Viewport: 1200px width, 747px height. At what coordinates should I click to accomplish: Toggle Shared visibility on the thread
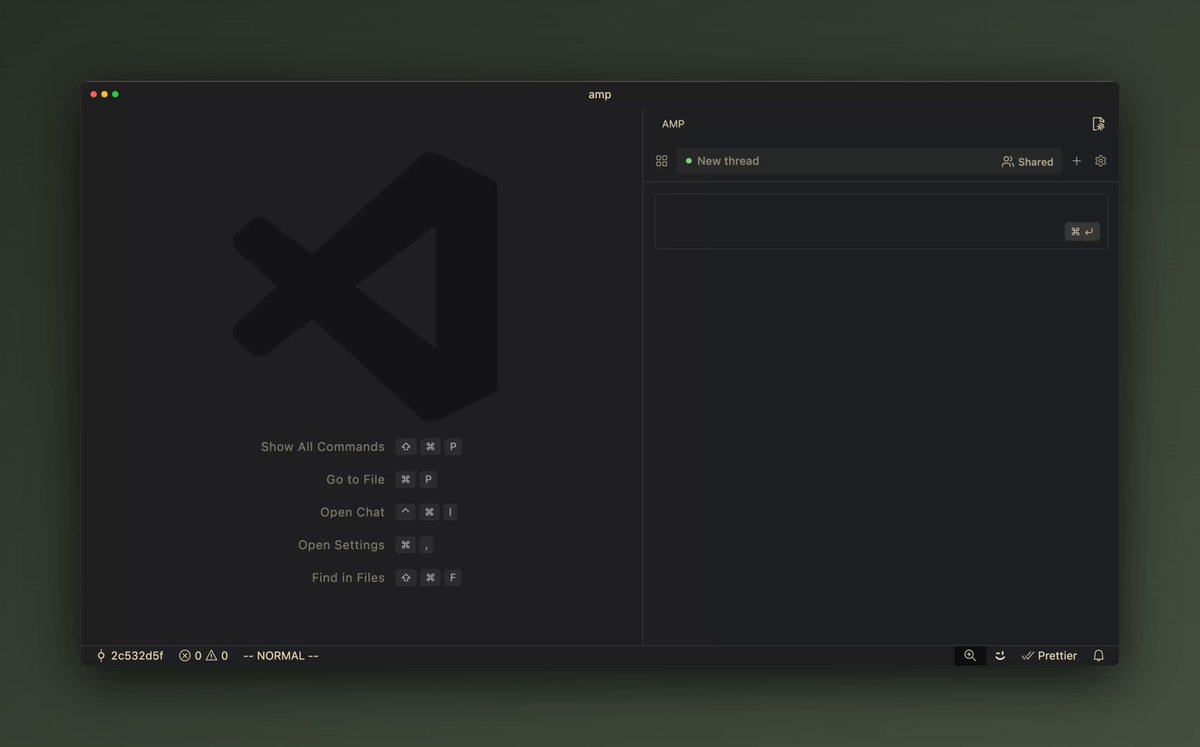1027,161
